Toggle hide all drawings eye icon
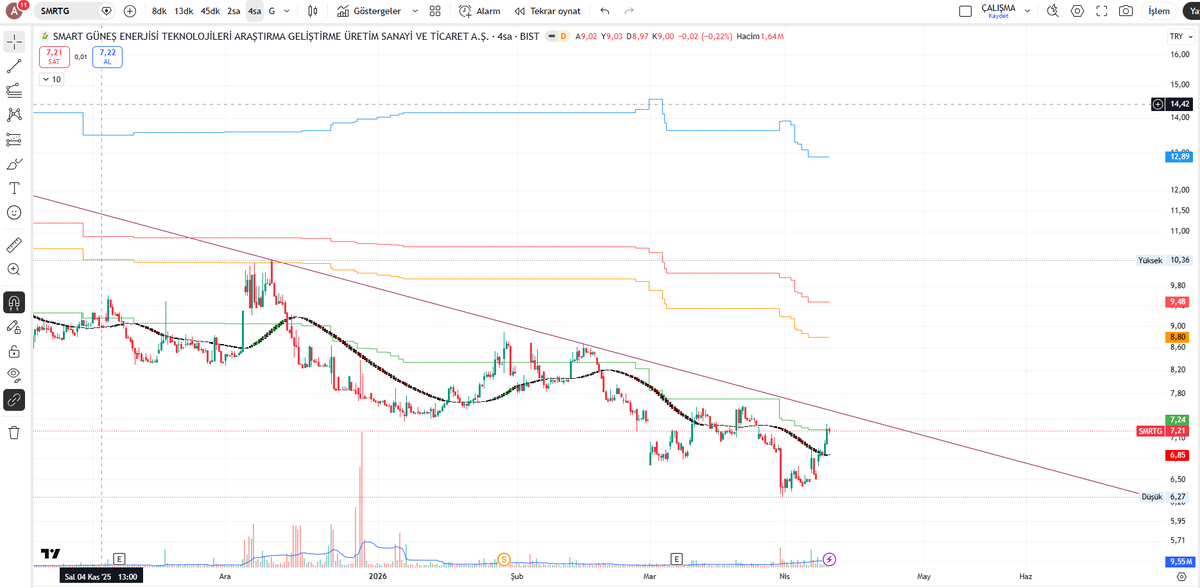This screenshot has width=1200, height=588. 14,375
